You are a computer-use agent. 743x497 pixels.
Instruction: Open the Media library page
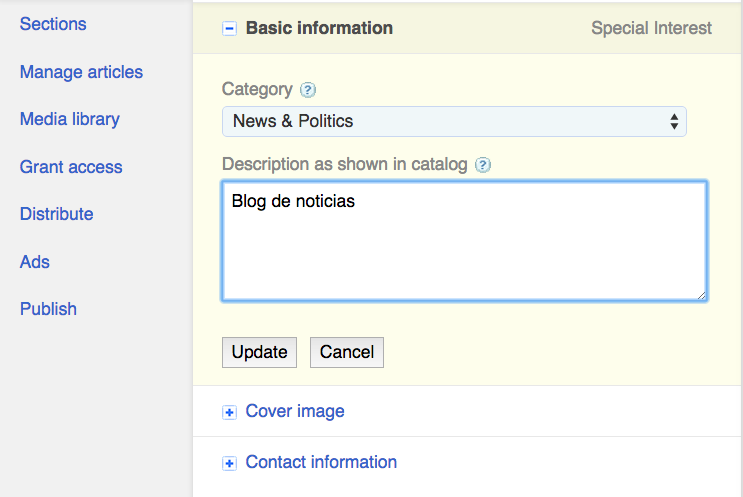[70, 119]
